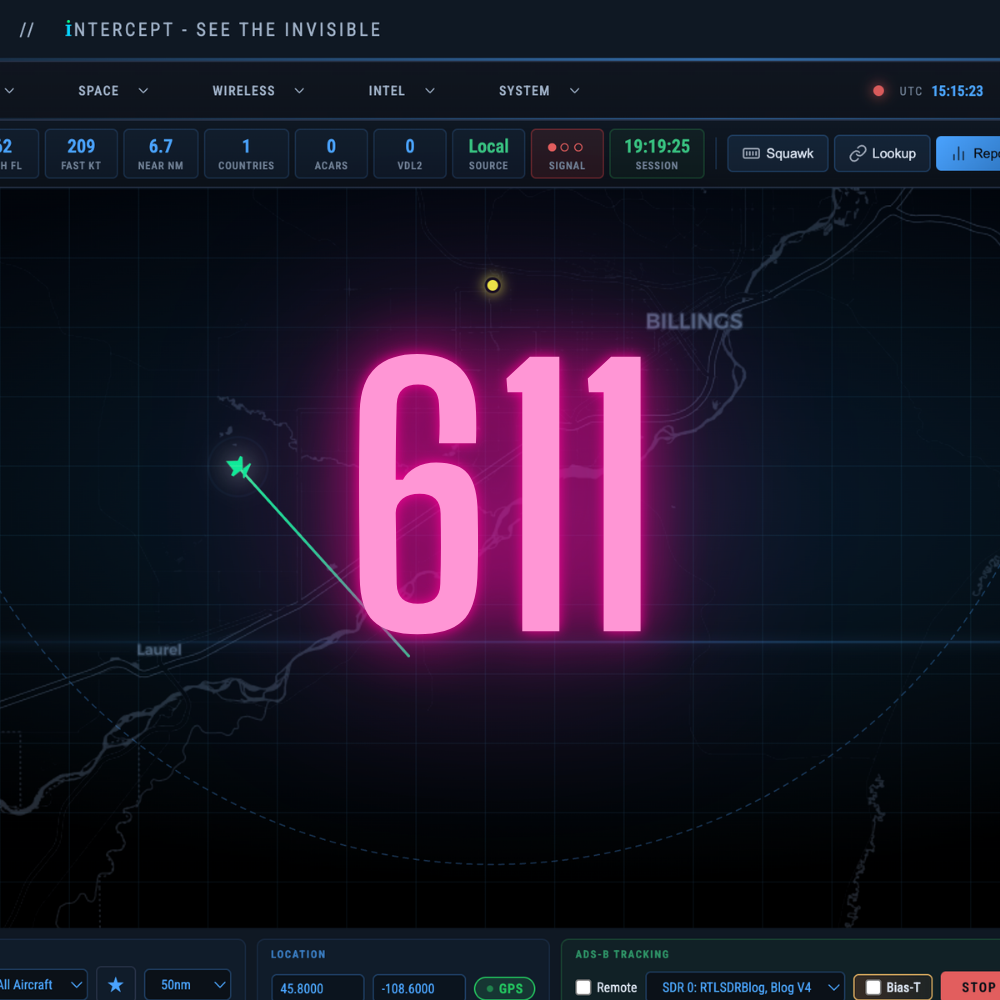Click the chain-link icon on the Lookup button
This screenshot has width=1000, height=1000.
click(x=860, y=153)
